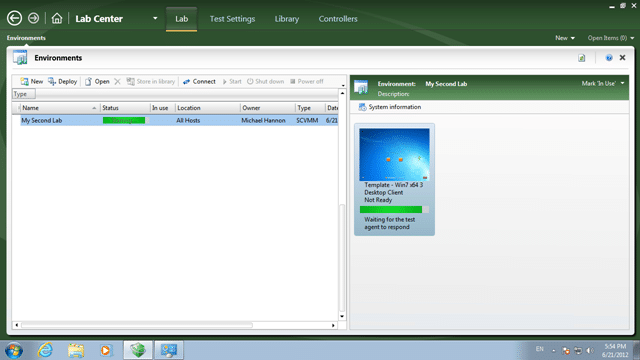Image resolution: width=640 pixels, height=360 pixels.
Task: Click the VM readiness progress bar
Action: click(394, 209)
